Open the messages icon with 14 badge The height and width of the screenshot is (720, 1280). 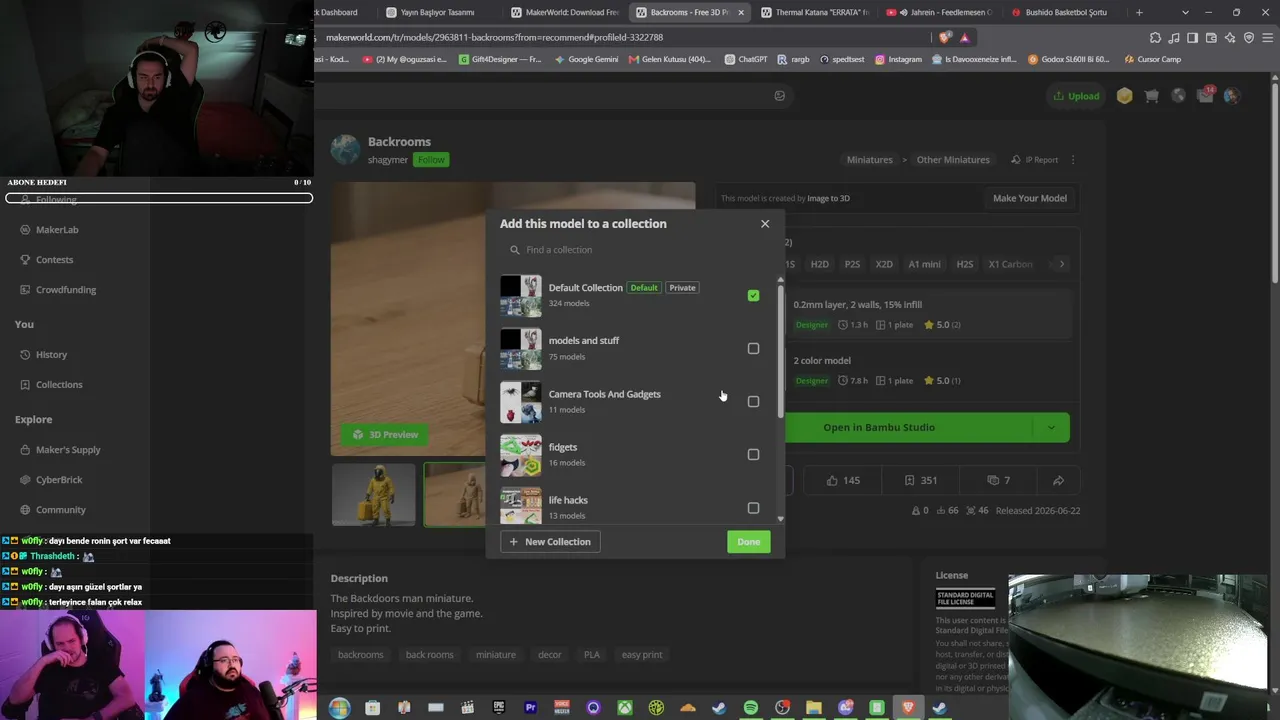click(1206, 95)
